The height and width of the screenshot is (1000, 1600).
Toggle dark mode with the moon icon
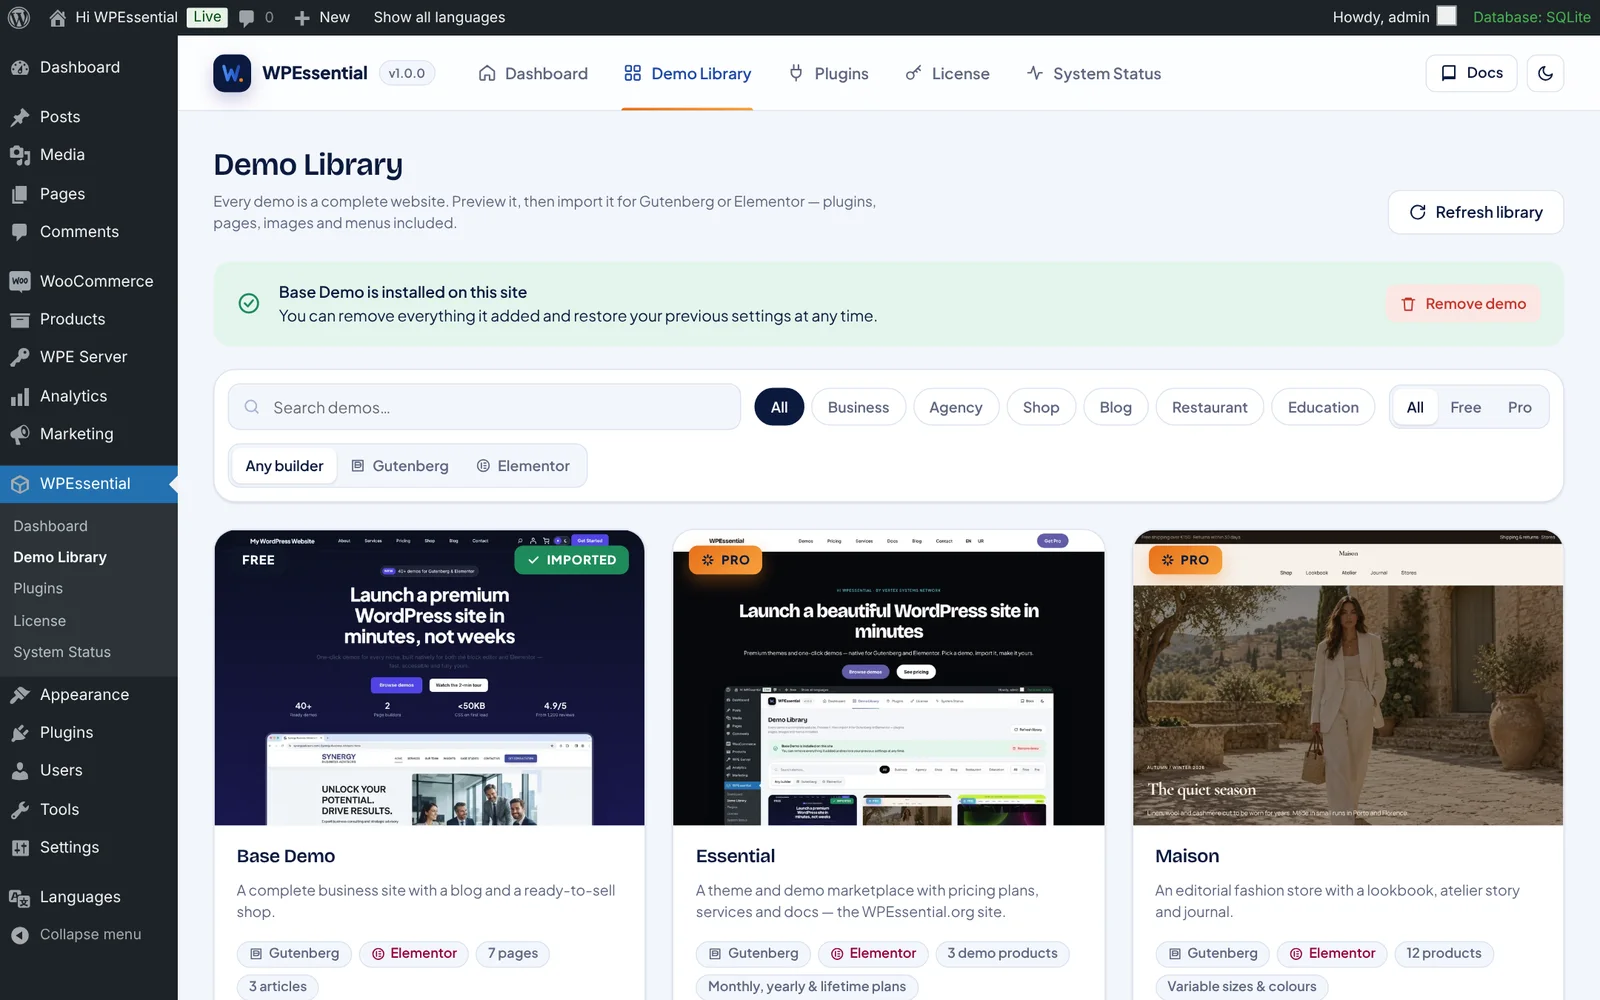point(1545,73)
